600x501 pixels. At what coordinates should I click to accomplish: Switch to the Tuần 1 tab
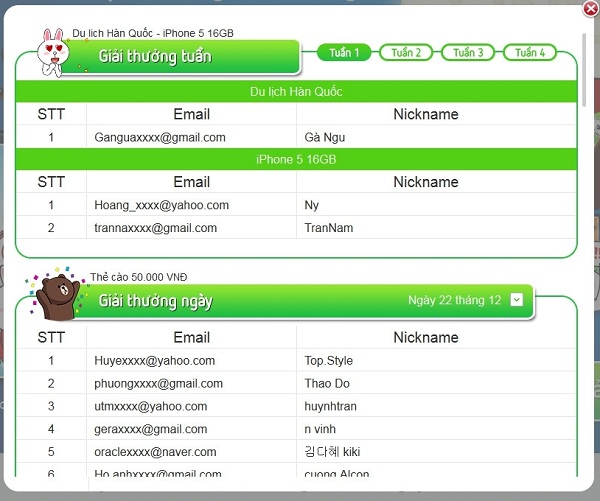(x=344, y=52)
